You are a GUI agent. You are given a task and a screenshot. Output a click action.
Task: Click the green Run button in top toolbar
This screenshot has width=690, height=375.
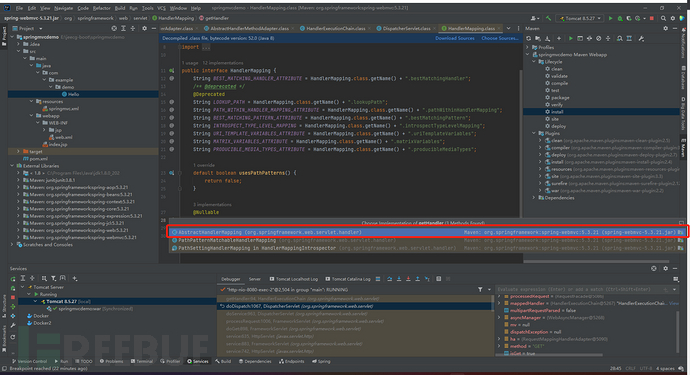tap(610, 18)
